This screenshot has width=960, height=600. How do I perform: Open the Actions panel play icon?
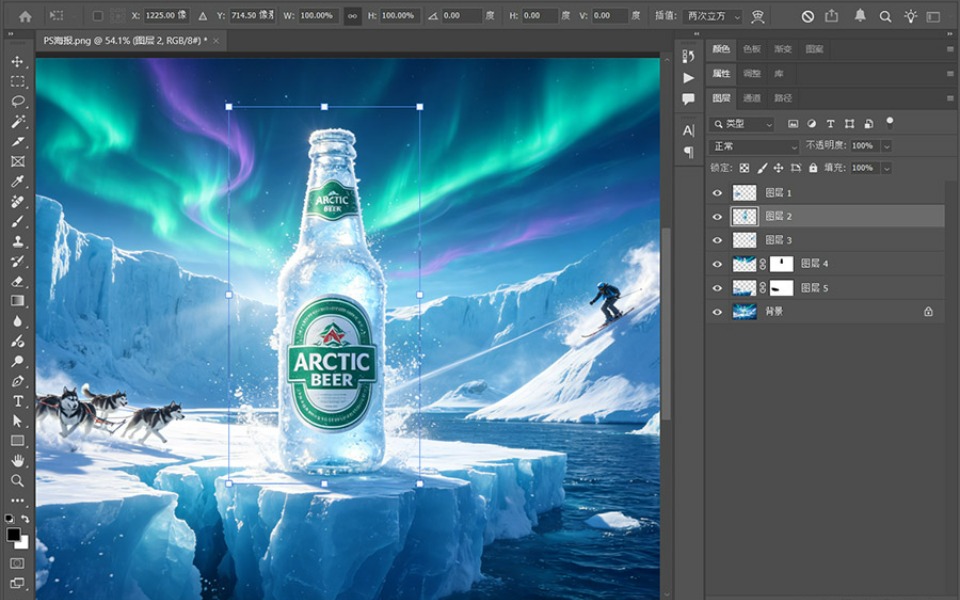pos(689,78)
